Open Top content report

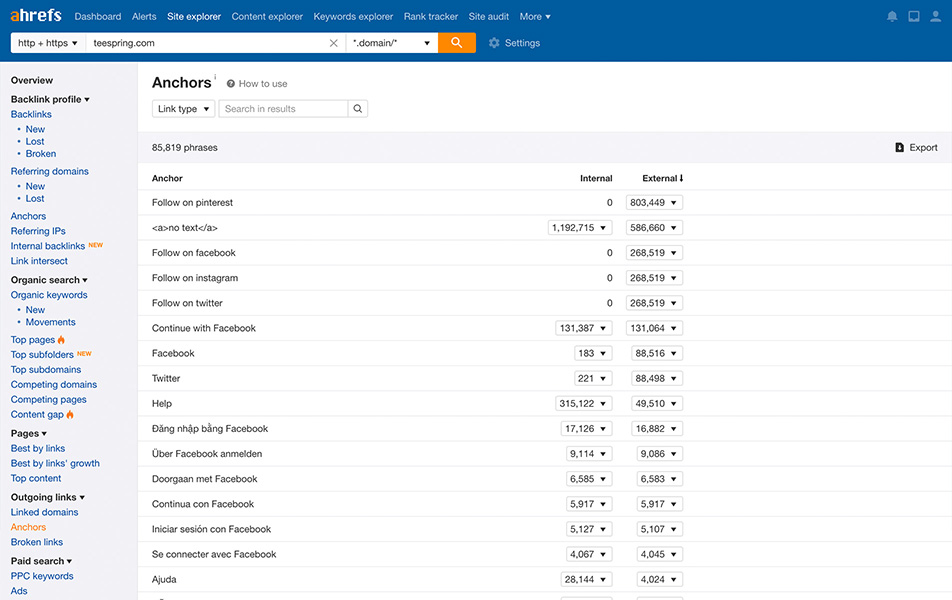tap(36, 478)
